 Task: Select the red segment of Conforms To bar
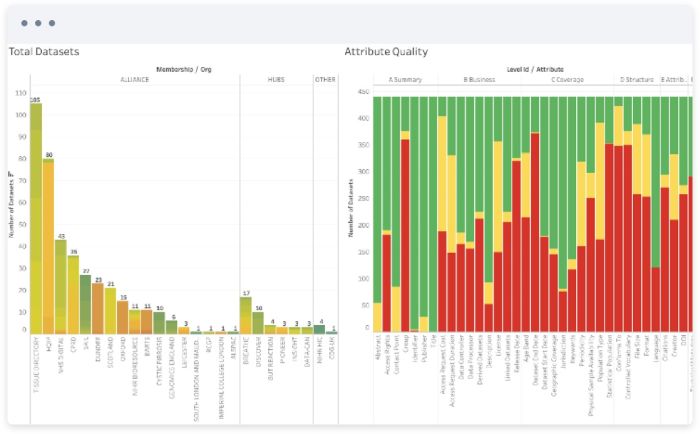point(618,238)
